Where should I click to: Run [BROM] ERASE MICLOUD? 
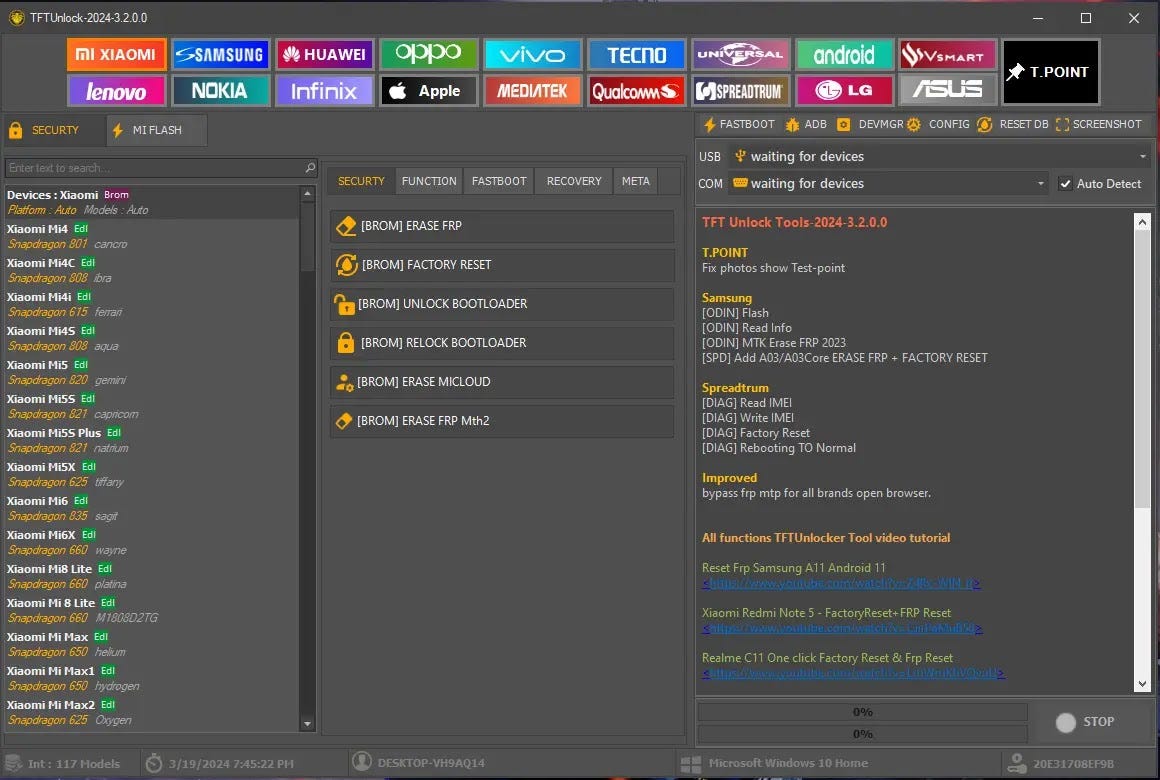[502, 382]
